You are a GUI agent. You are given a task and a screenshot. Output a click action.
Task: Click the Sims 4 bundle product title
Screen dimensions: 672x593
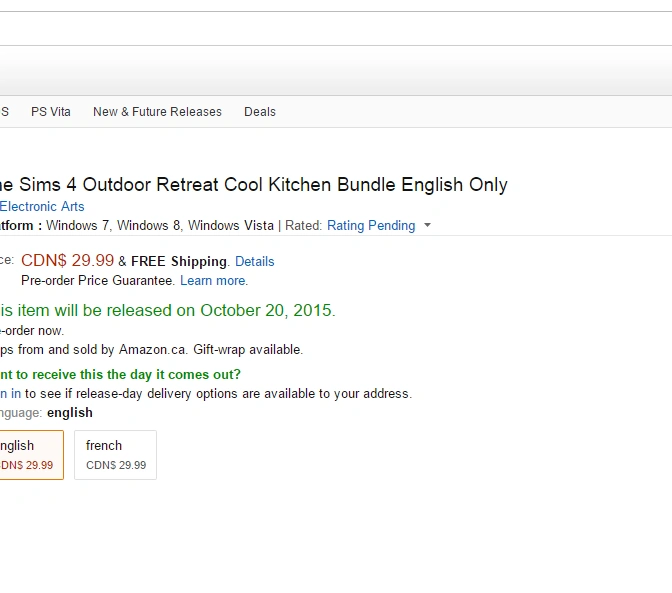pyautogui.click(x=254, y=185)
